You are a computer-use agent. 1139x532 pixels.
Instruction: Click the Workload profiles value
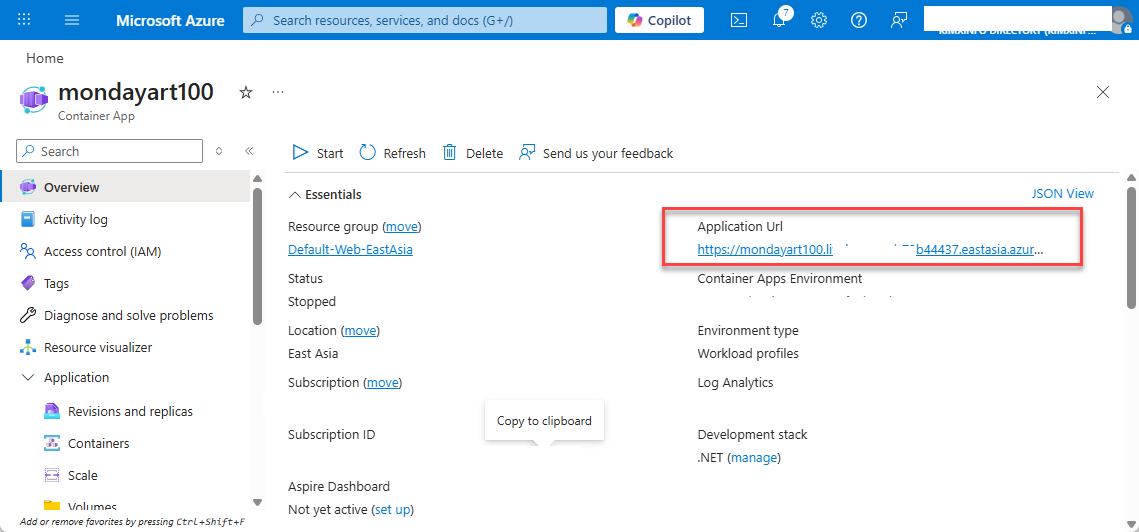point(748,354)
